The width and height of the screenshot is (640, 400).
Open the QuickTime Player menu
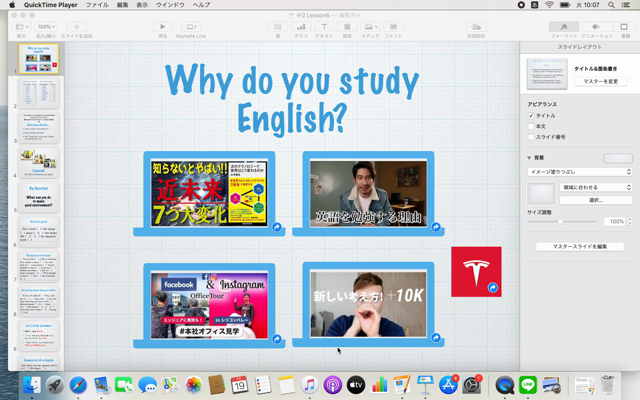pos(51,5)
